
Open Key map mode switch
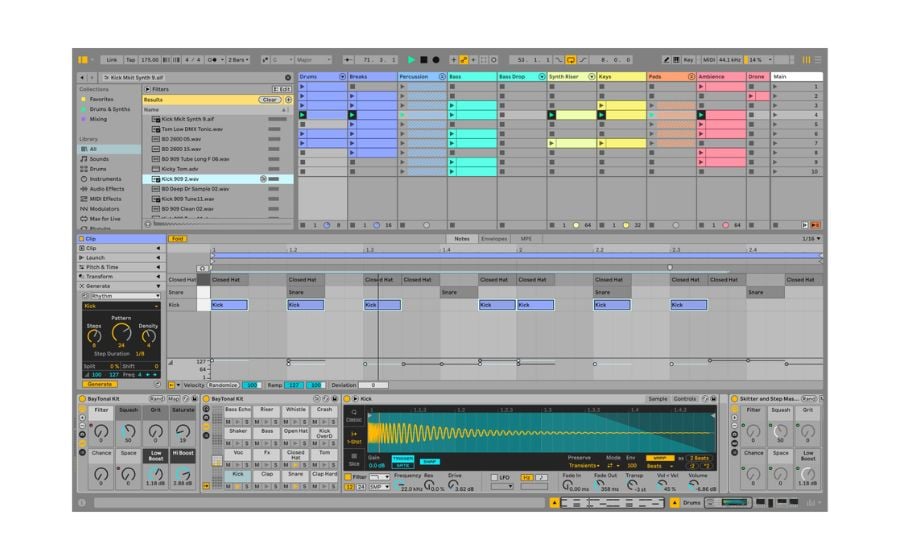pyautogui.click(x=688, y=60)
